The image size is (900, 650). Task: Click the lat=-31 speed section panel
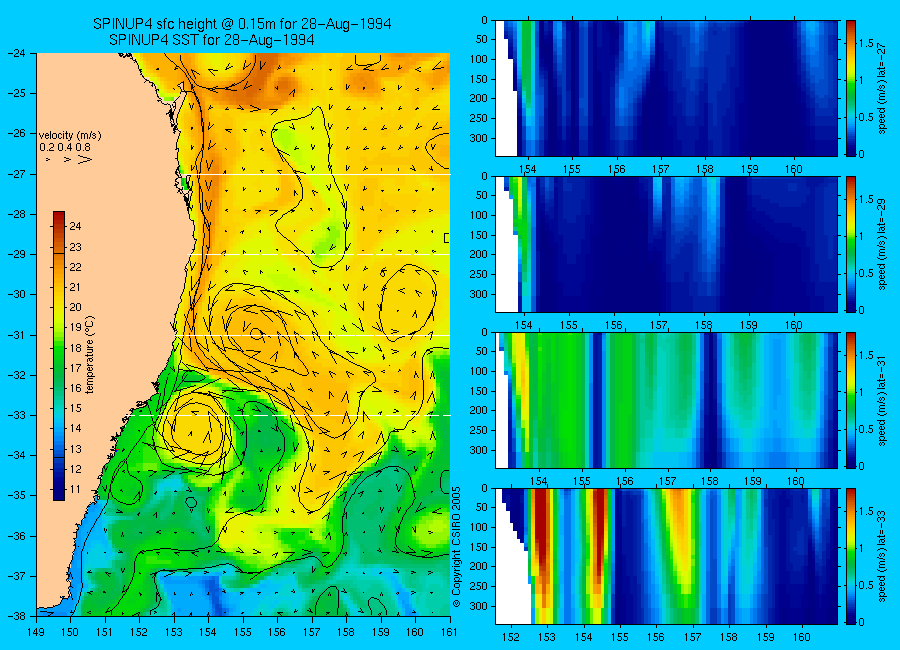point(666,400)
